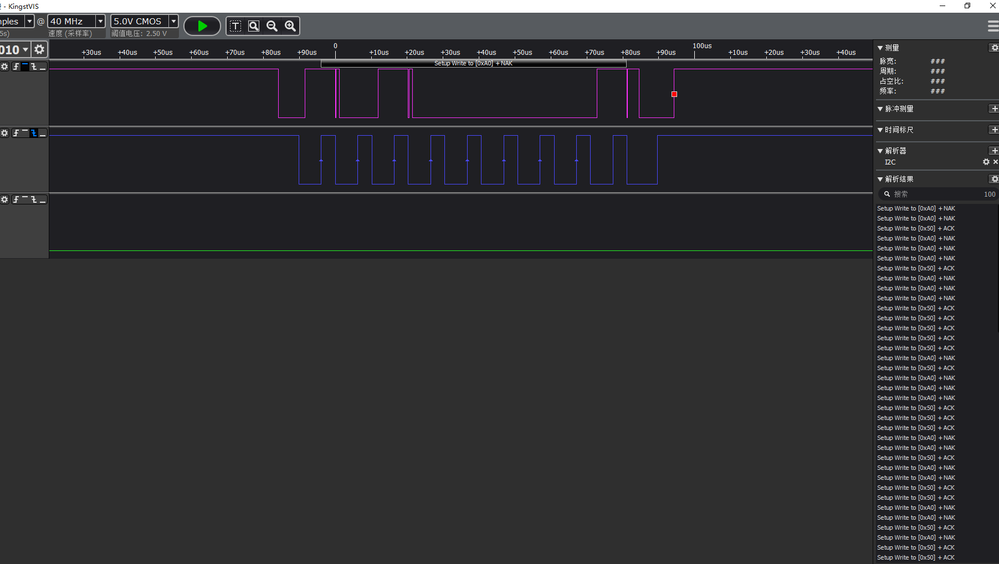This screenshot has width=999, height=564.
Task: Click the 100 count in search bar
Action: 989,194
